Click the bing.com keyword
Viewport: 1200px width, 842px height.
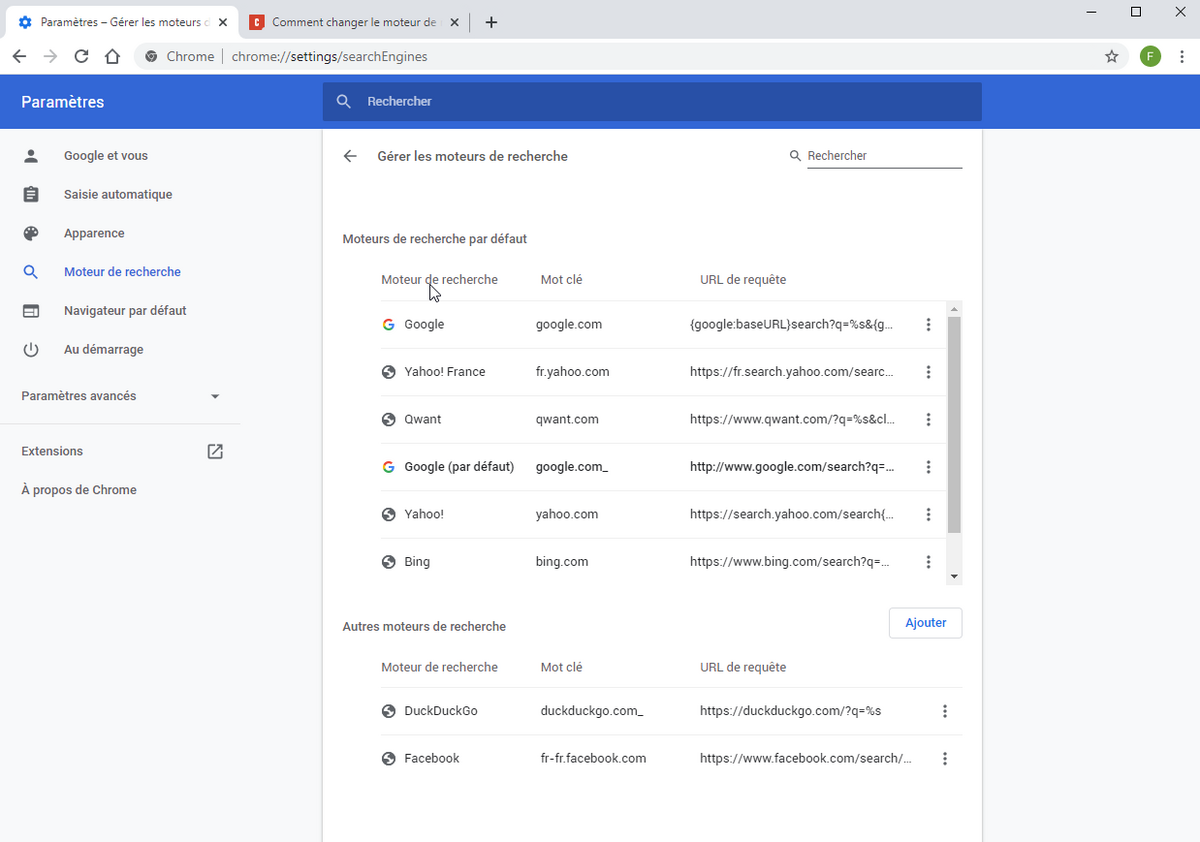click(x=562, y=562)
